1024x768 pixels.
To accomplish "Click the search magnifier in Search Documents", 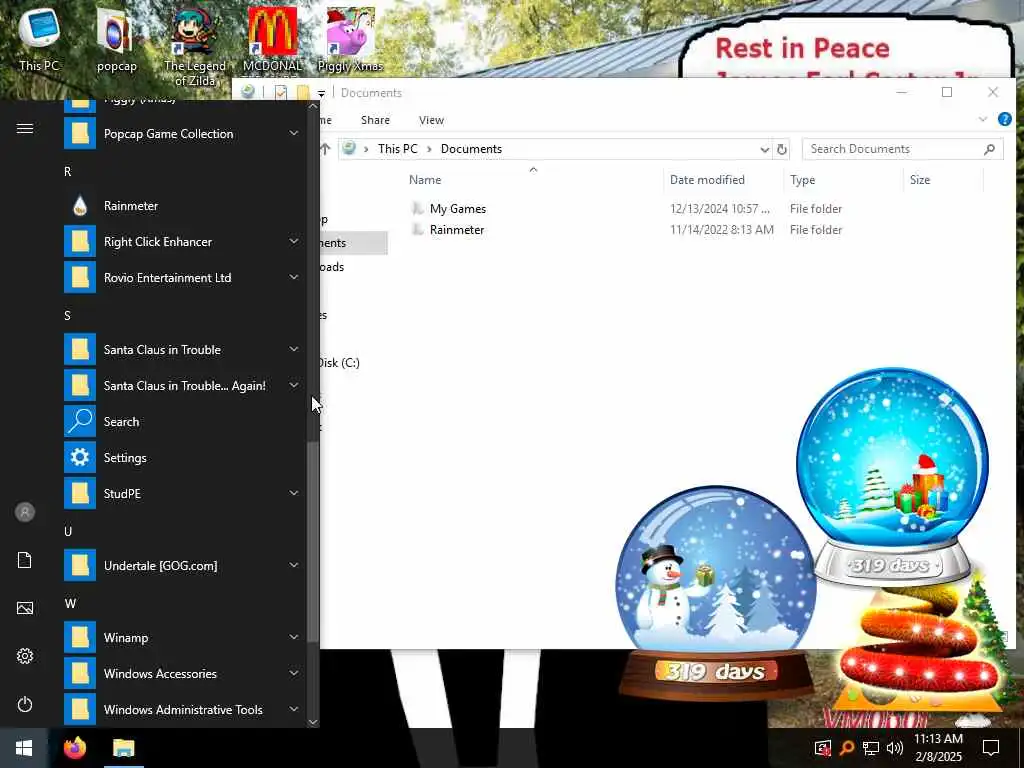I will (989, 150).
